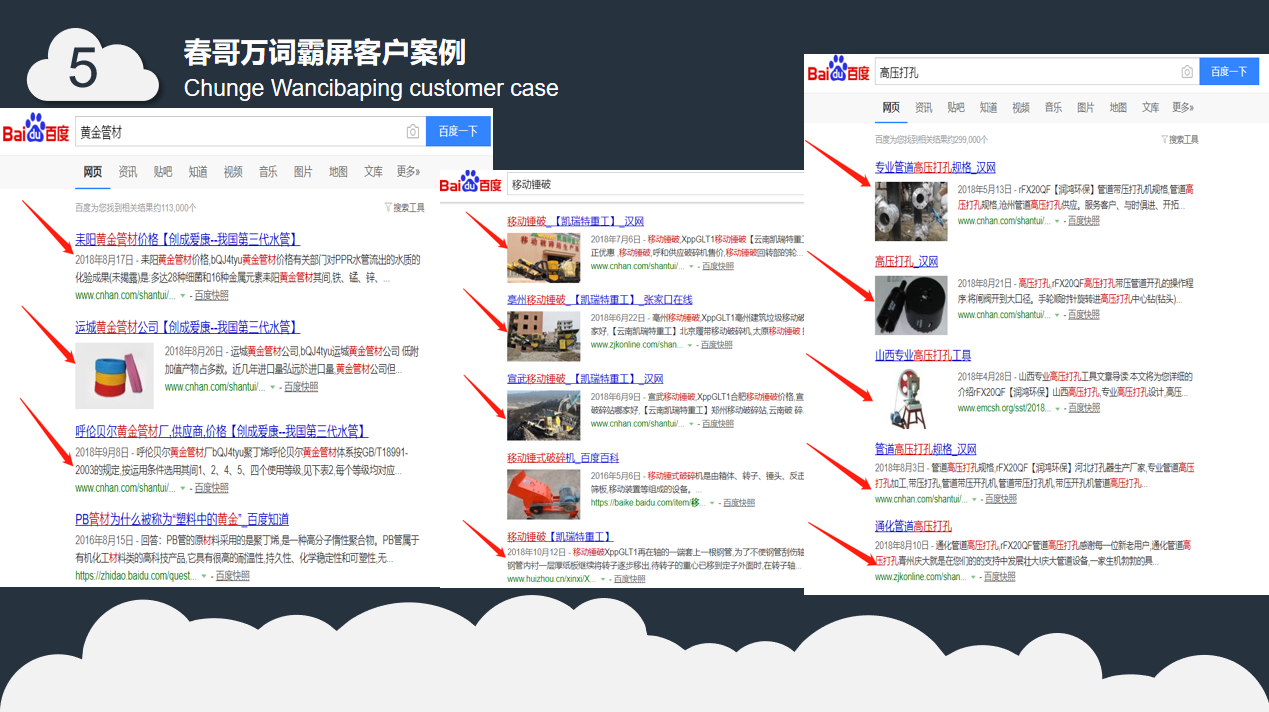Focus the search field containing 黄金管材
The image size is (1269, 712).
click(x=250, y=132)
